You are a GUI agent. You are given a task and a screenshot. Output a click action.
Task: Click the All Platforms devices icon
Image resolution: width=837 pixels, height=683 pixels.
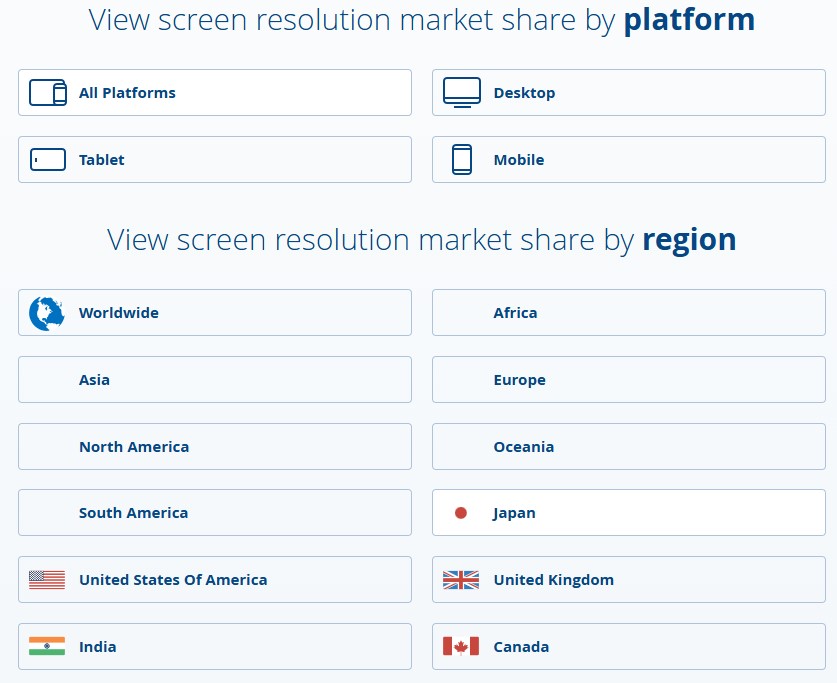(x=48, y=93)
